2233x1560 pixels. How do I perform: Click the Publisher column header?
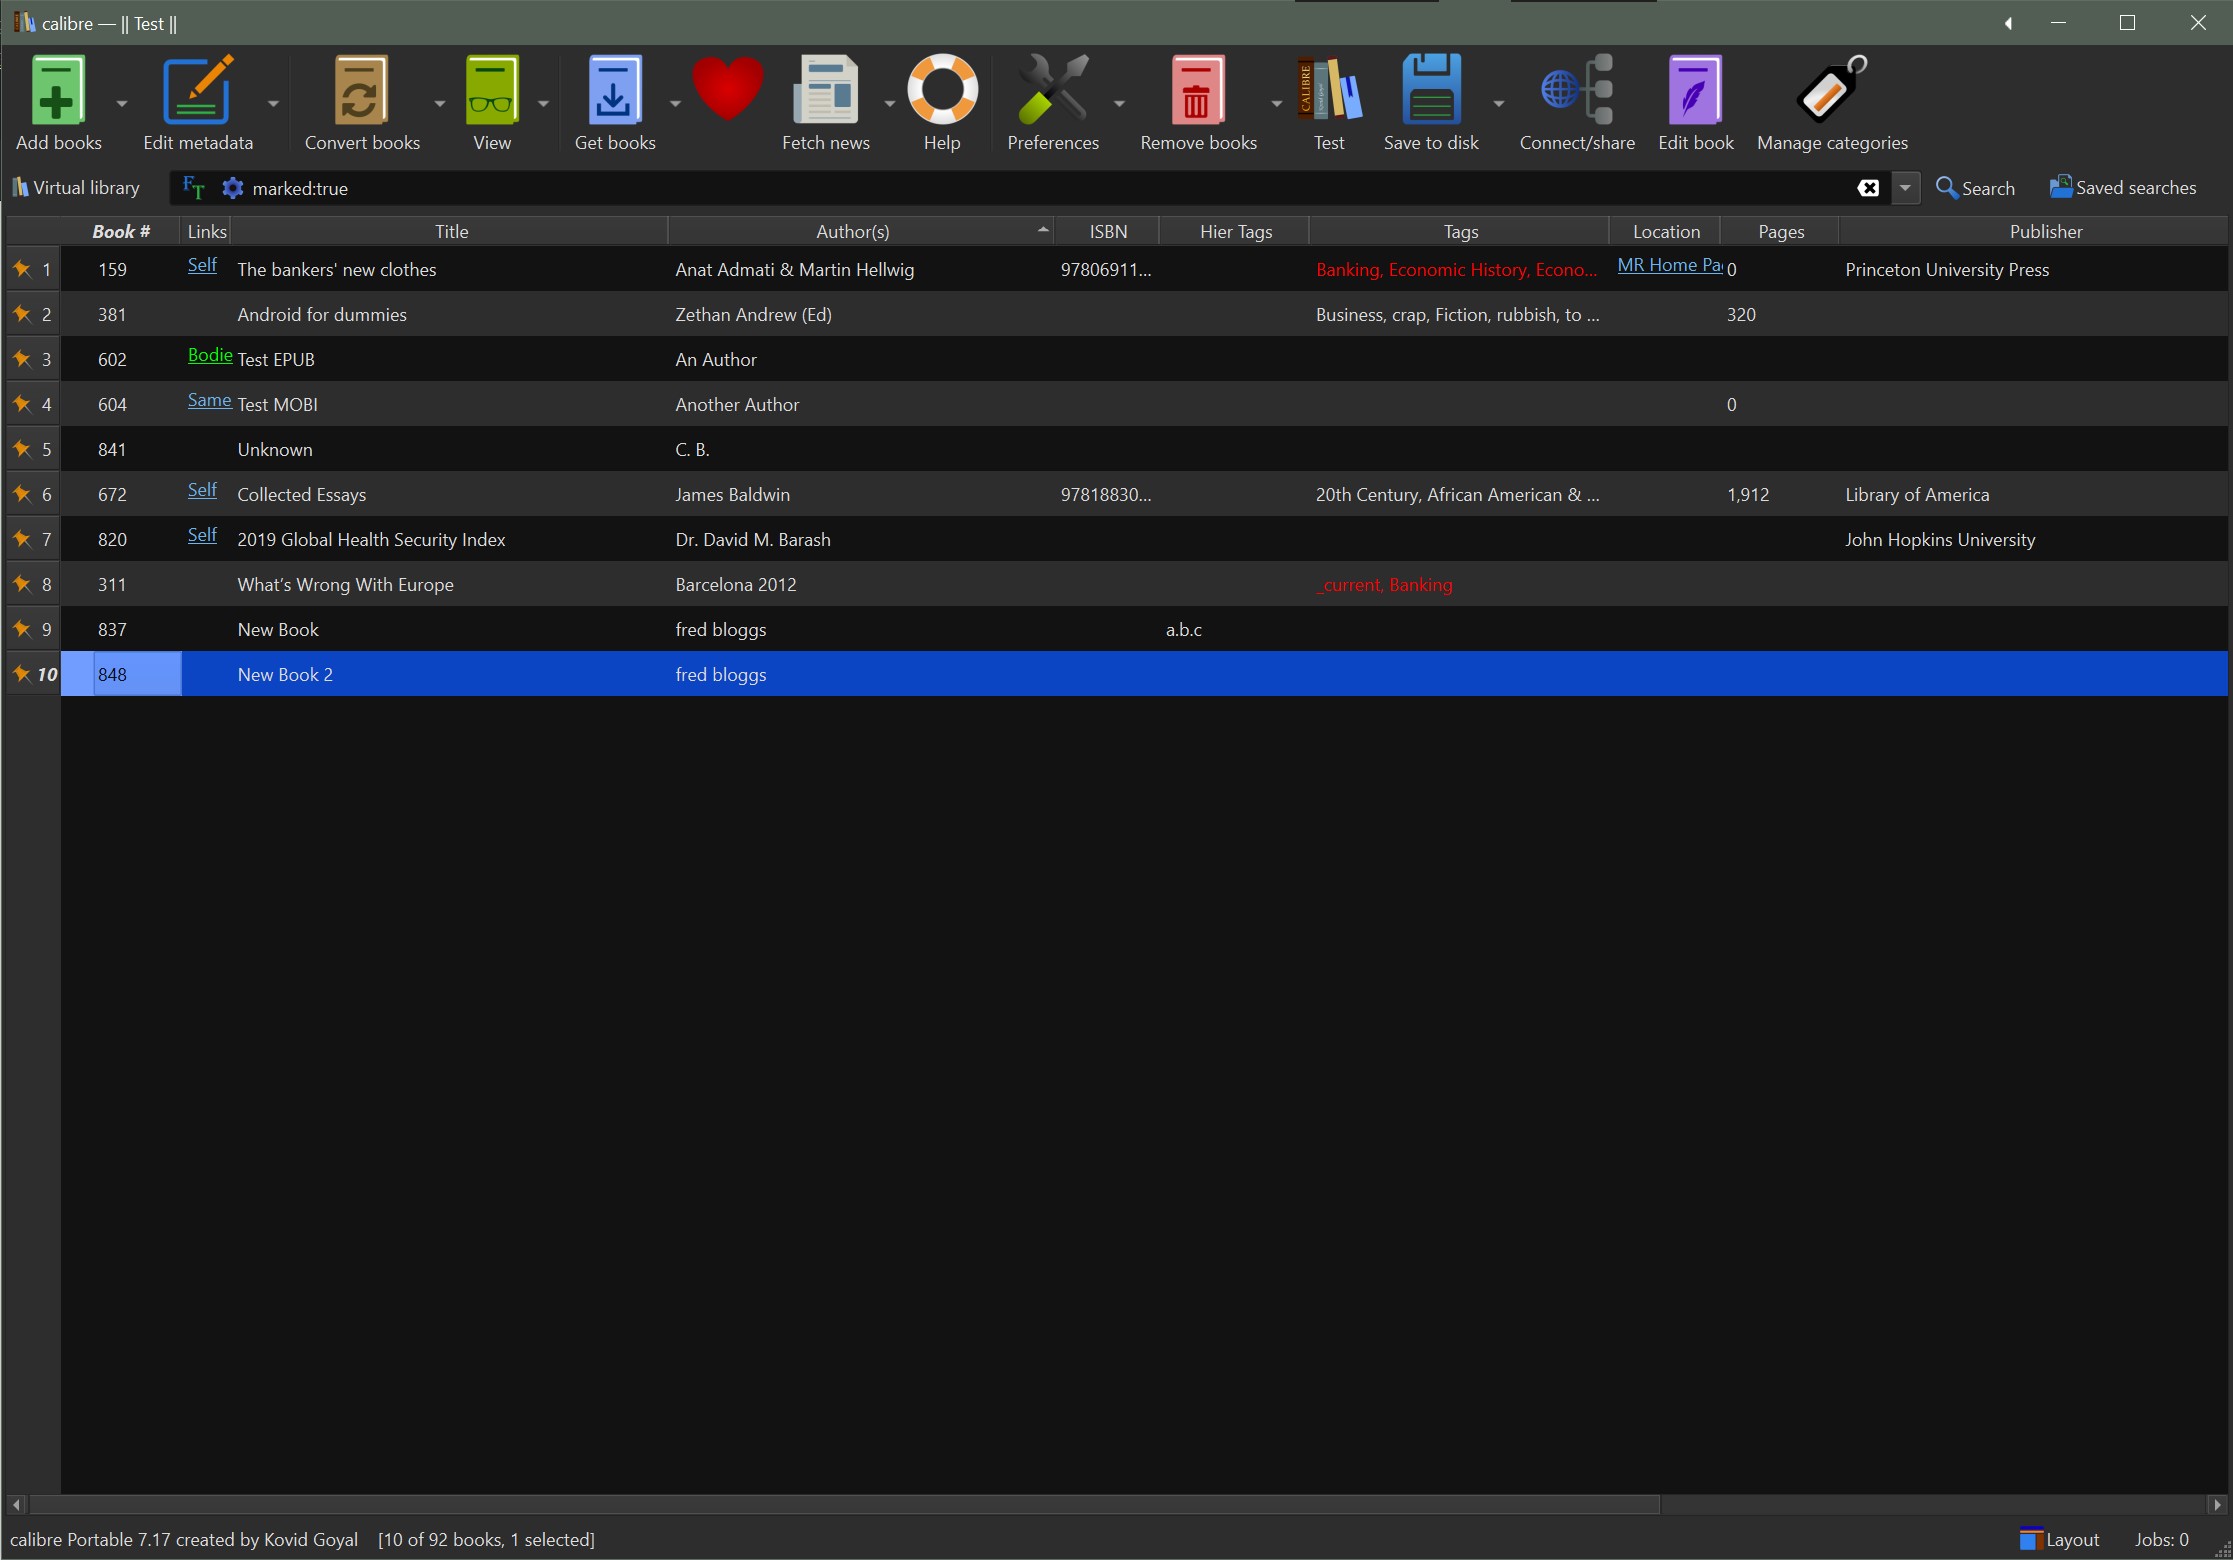point(2045,231)
